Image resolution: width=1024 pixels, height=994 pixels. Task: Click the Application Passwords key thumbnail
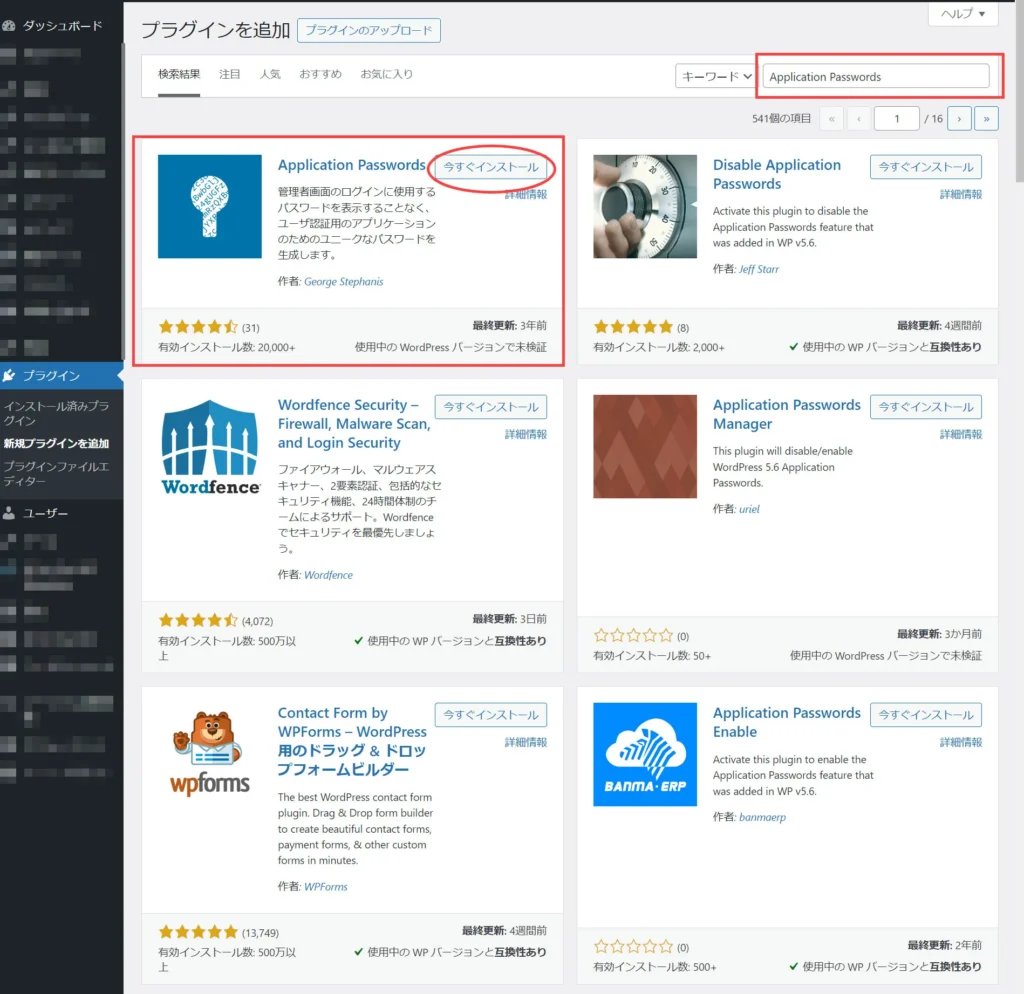pyautogui.click(x=209, y=207)
